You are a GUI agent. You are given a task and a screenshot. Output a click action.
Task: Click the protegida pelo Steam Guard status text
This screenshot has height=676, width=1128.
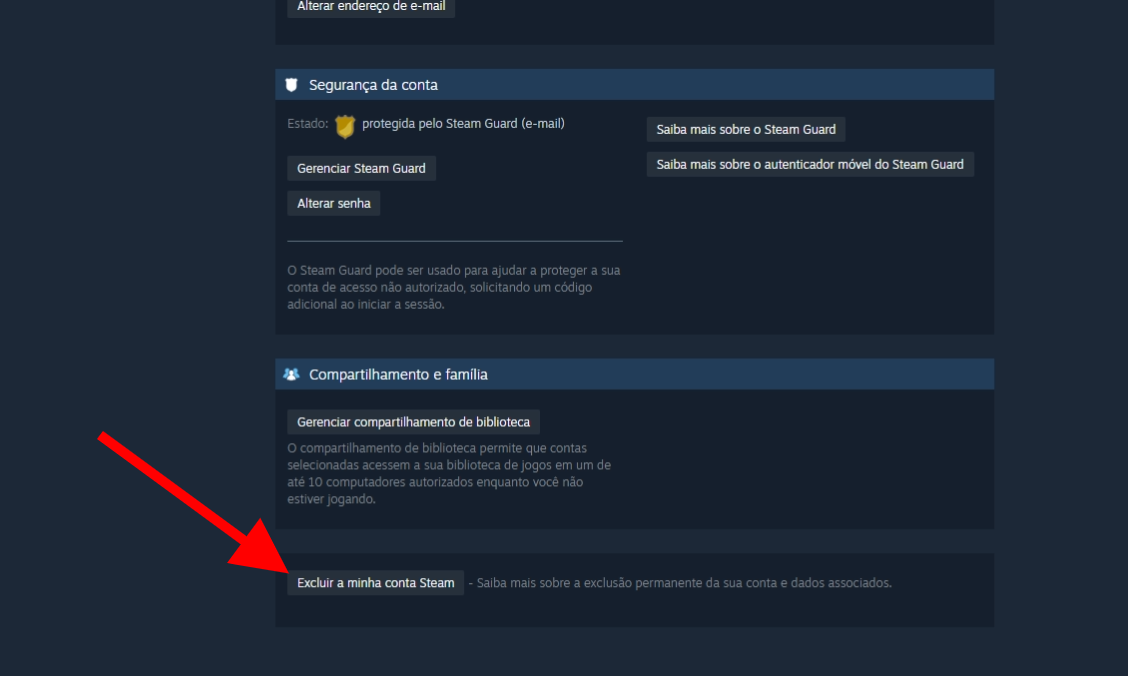(x=463, y=124)
